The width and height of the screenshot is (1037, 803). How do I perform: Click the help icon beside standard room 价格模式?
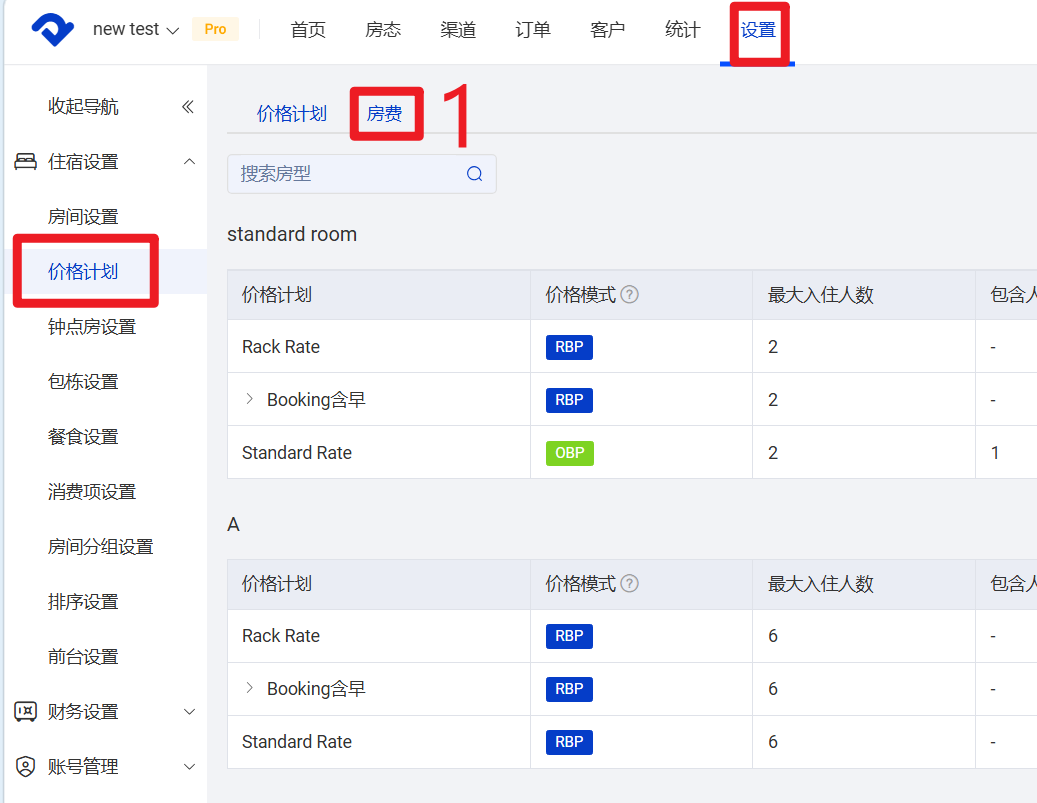point(630,294)
